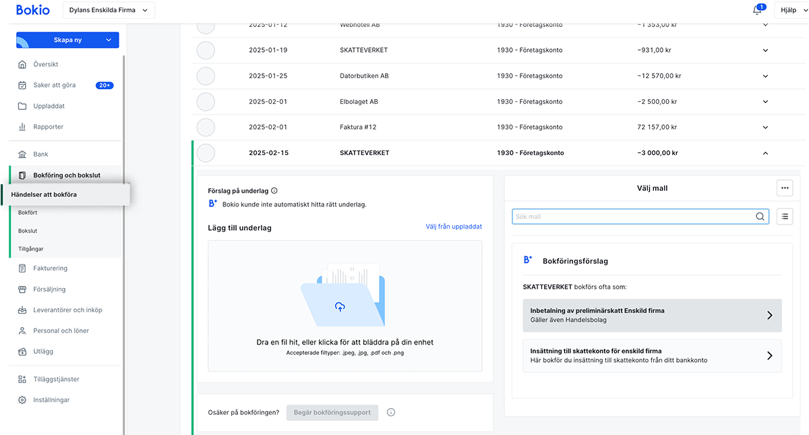This screenshot has height=435, width=809.
Task: Collapse the 2025-02-15 SKATTEVERKET row
Action: (765, 153)
